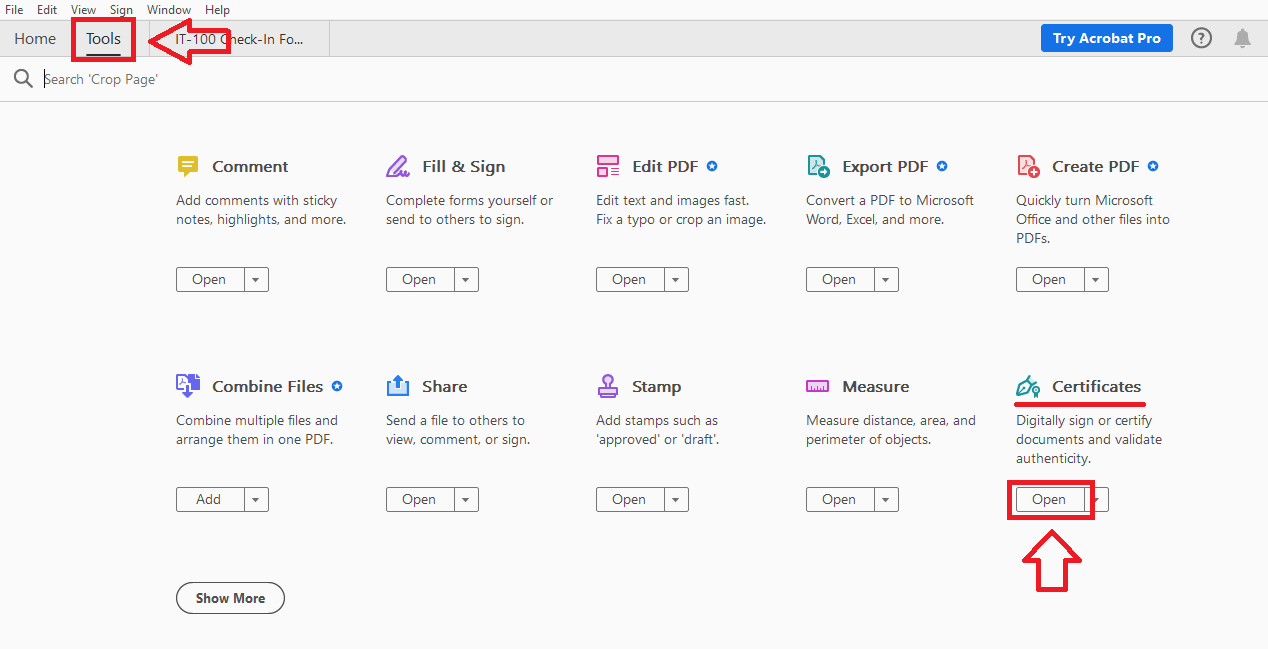Select the Certificates signing icon
Viewport: 1268px width, 649px height.
[1027, 385]
